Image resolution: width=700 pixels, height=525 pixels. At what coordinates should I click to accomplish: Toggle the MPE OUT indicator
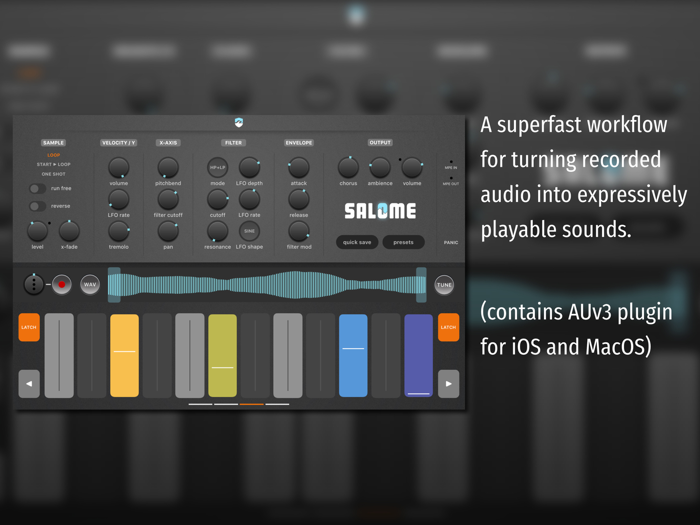(451, 181)
